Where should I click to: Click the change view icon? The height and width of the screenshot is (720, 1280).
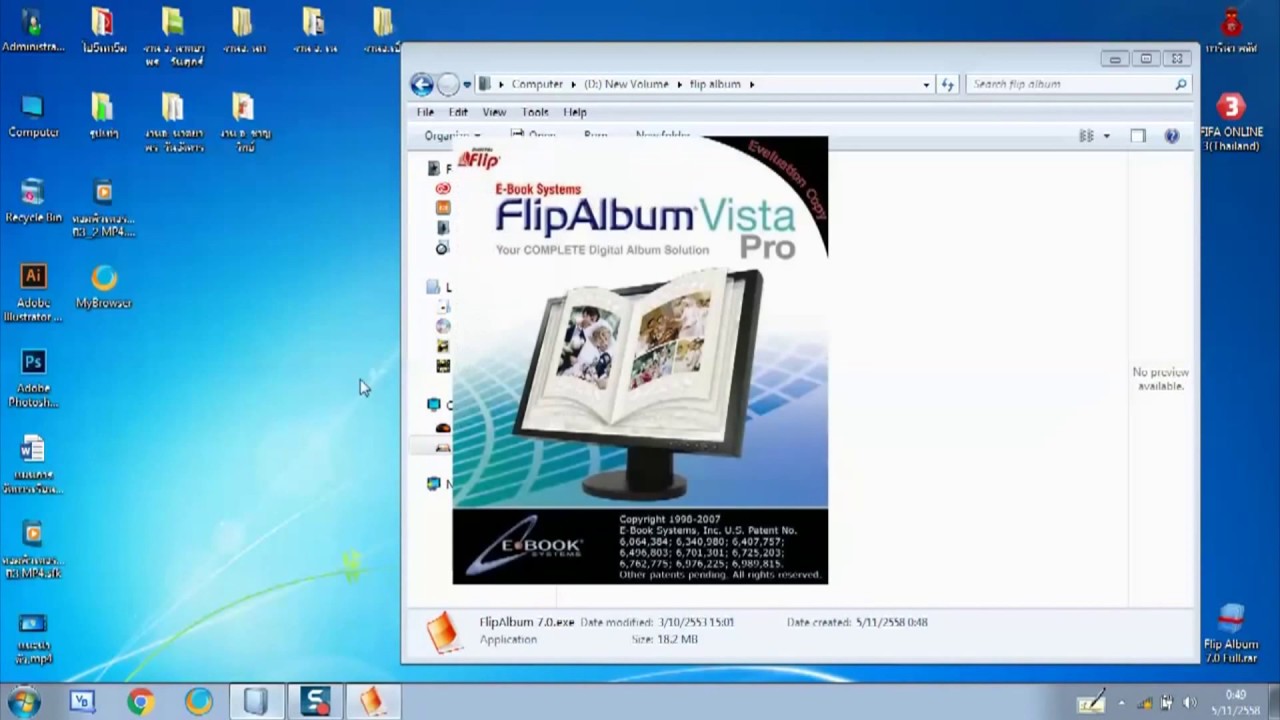point(1086,136)
